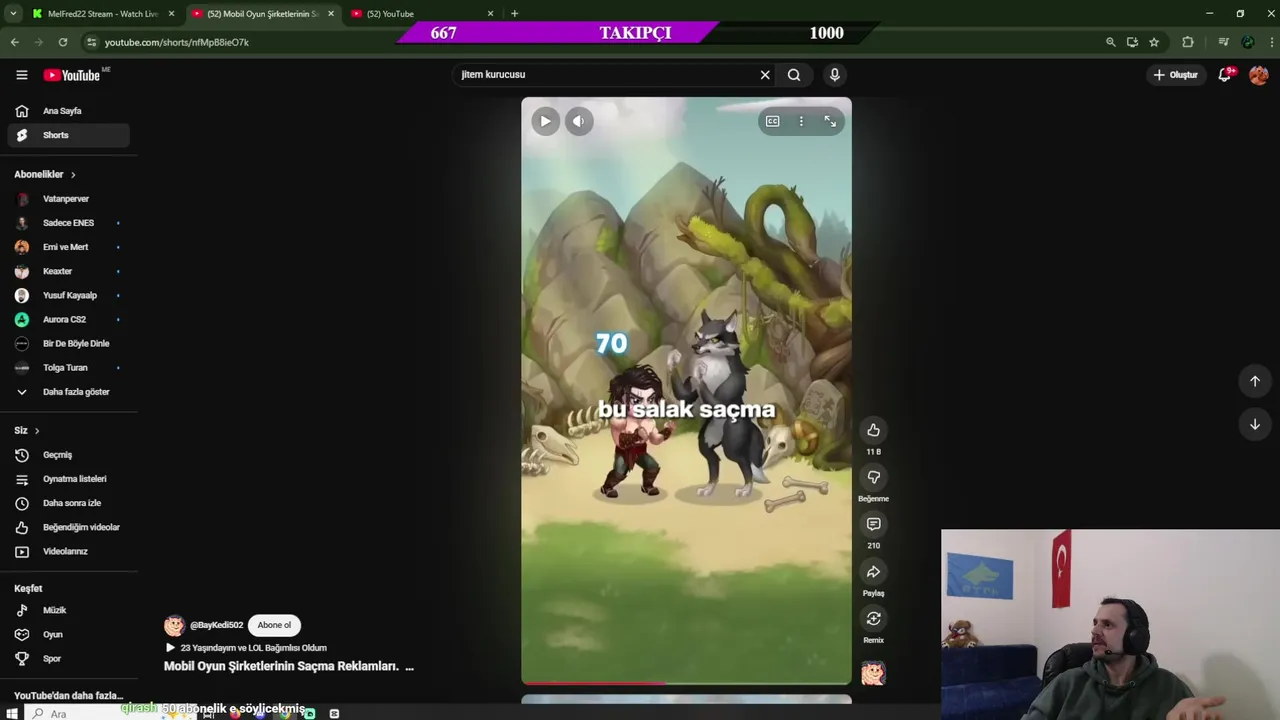
Task: Close the Mobil Oyun Şirketlerinin tab
Action: [331, 14]
